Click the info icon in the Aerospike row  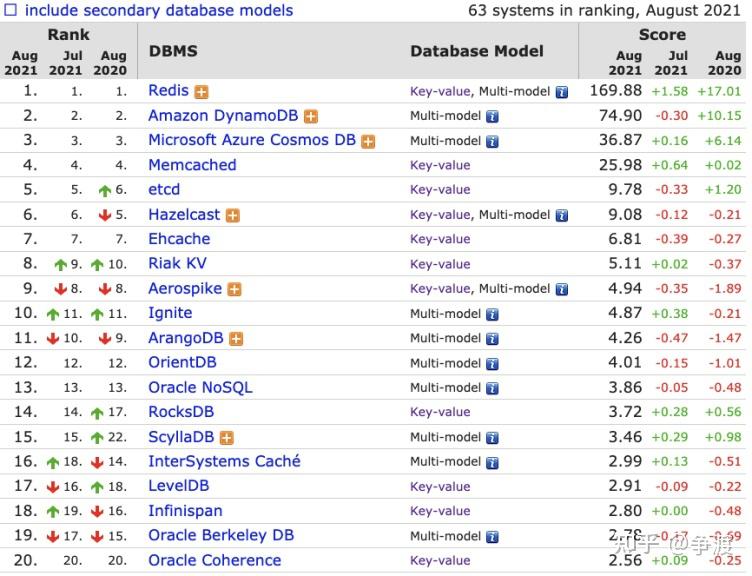pyautogui.click(x=562, y=290)
